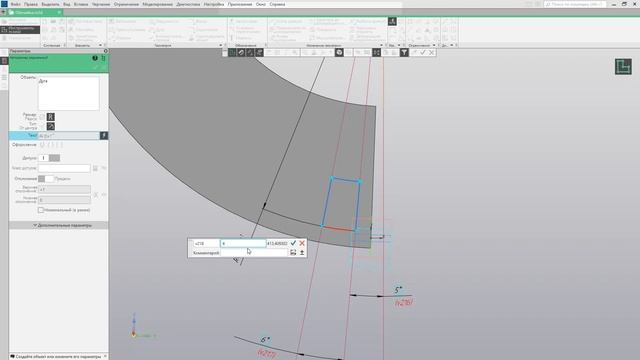Open the Моделирование menu
The height and width of the screenshot is (360, 640).
click(158, 4)
